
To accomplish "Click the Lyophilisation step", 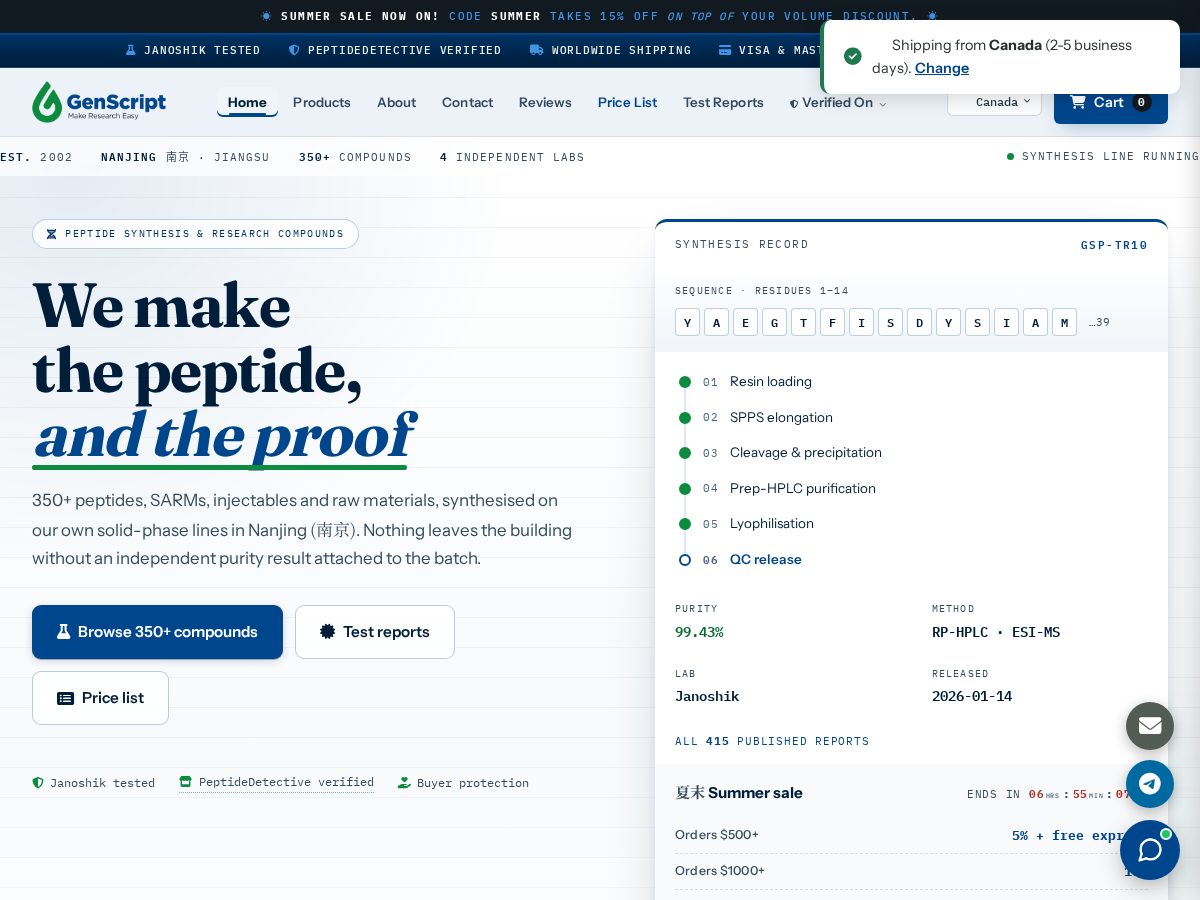I will (772, 524).
